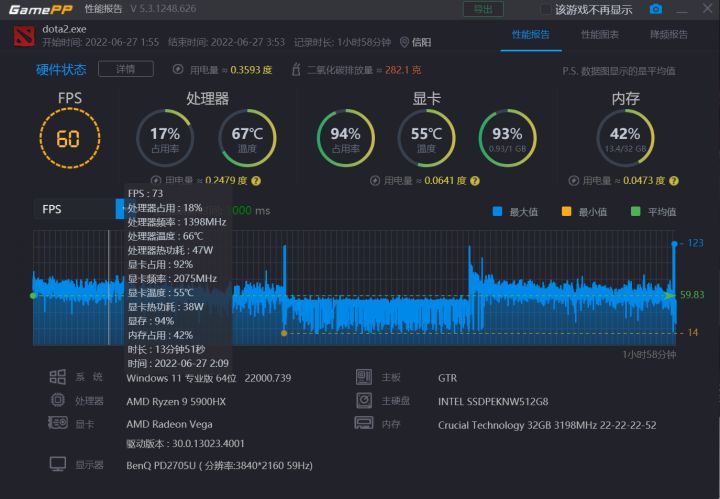Click the carbon dioxide emission icon

tap(296, 69)
